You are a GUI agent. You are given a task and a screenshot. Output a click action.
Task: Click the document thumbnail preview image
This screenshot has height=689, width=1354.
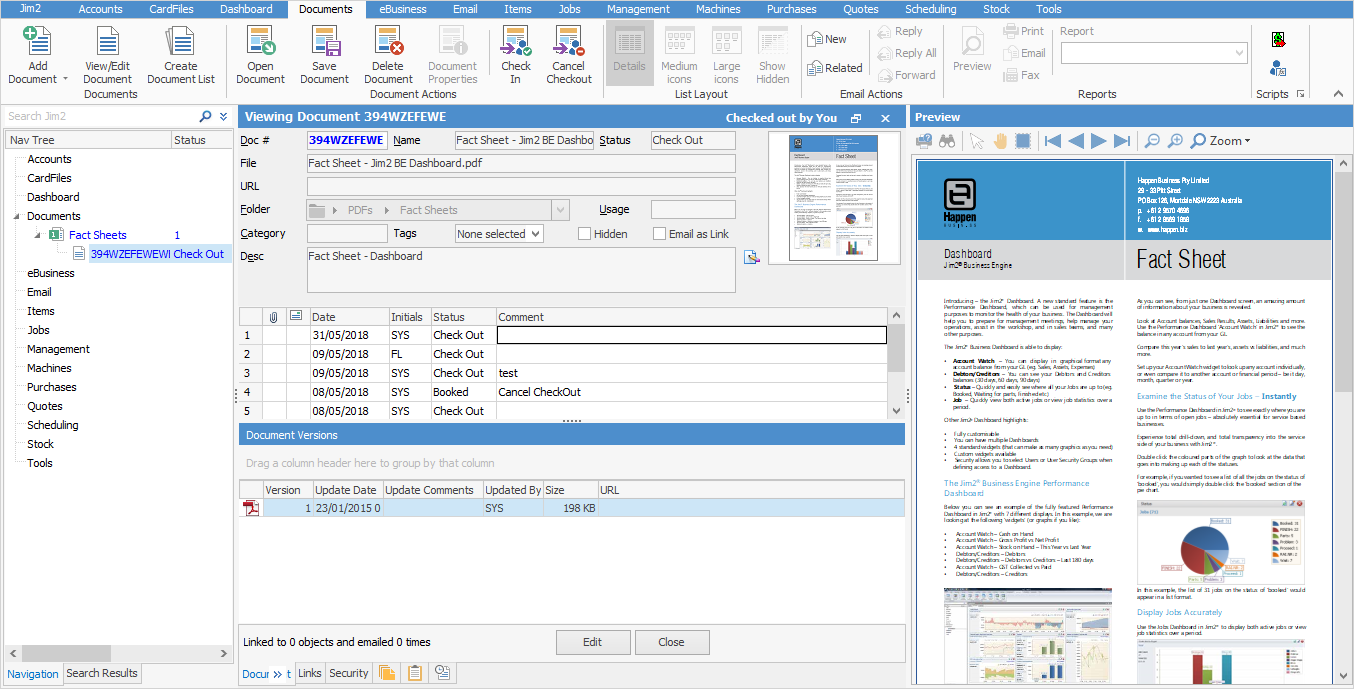pos(833,198)
